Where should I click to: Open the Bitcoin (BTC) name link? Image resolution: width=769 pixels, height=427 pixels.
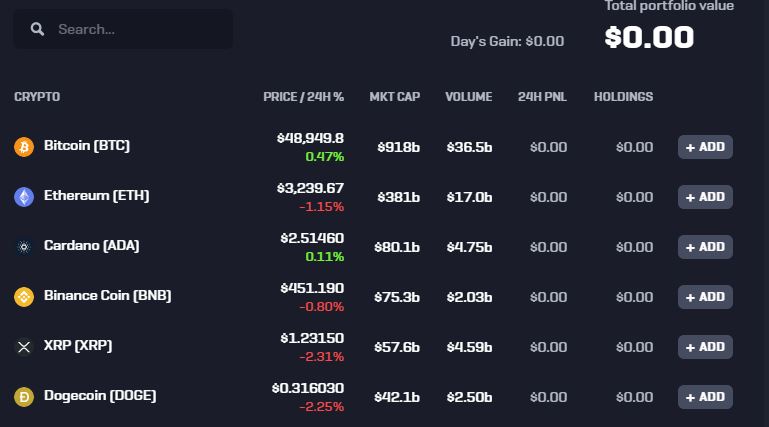point(87,146)
